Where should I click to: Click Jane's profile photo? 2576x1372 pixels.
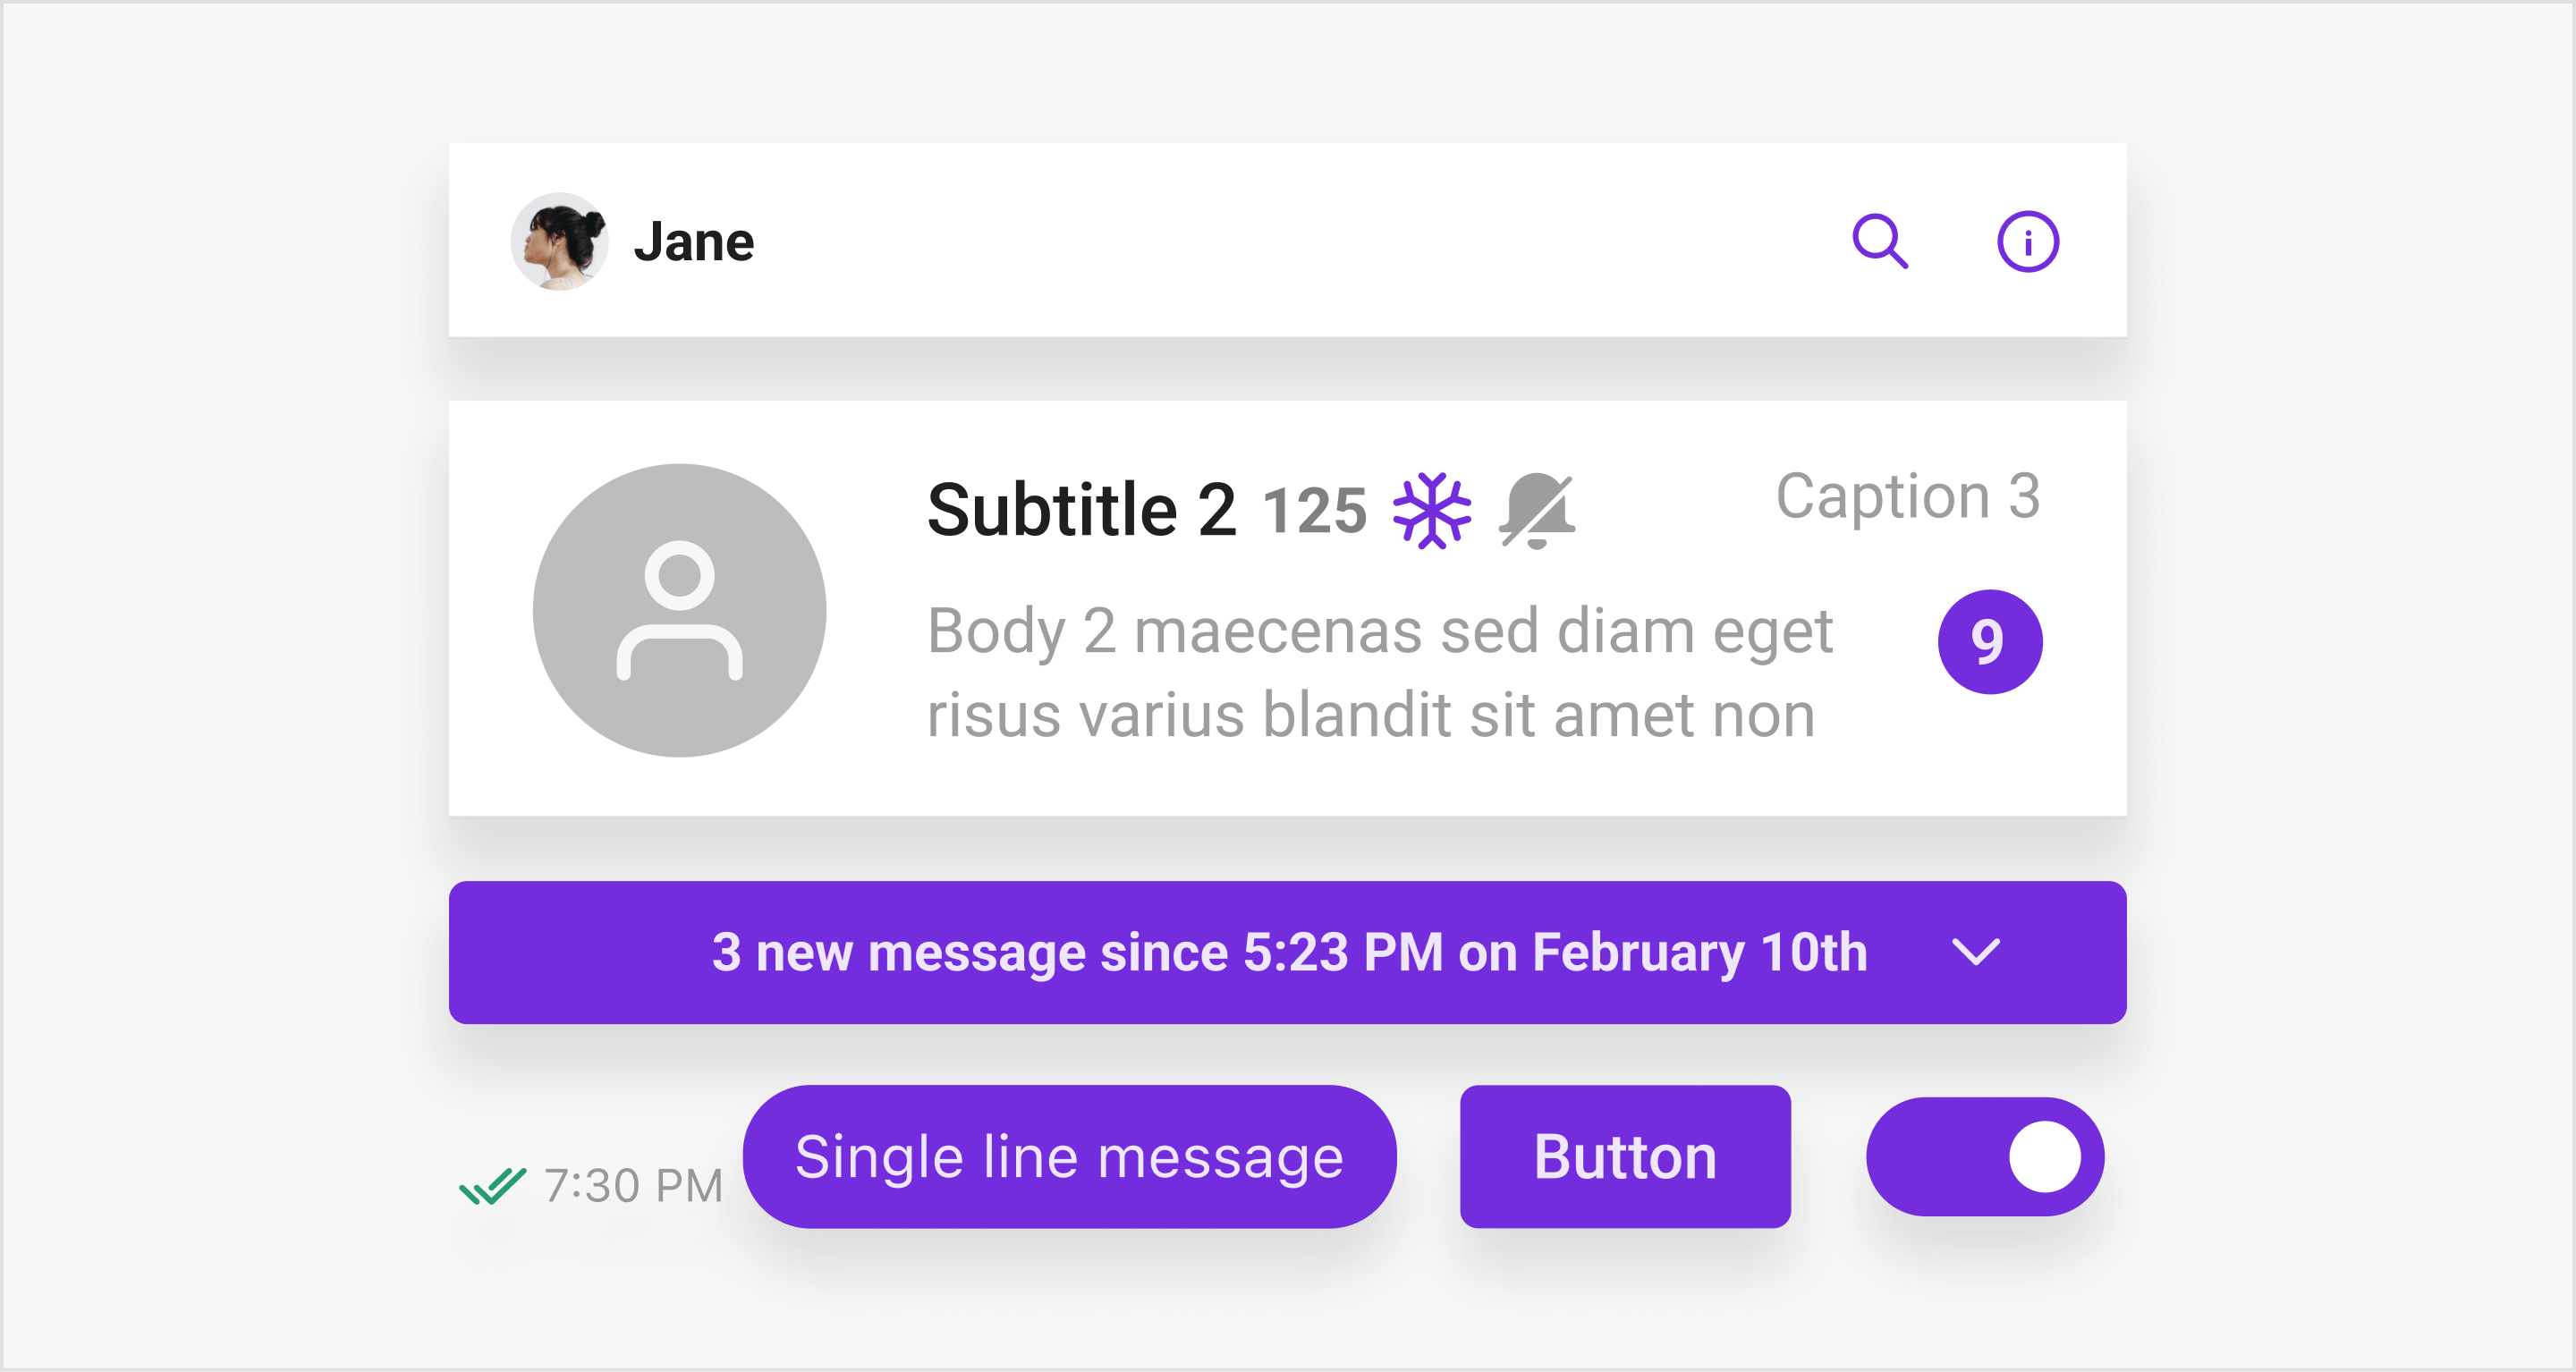click(x=560, y=241)
